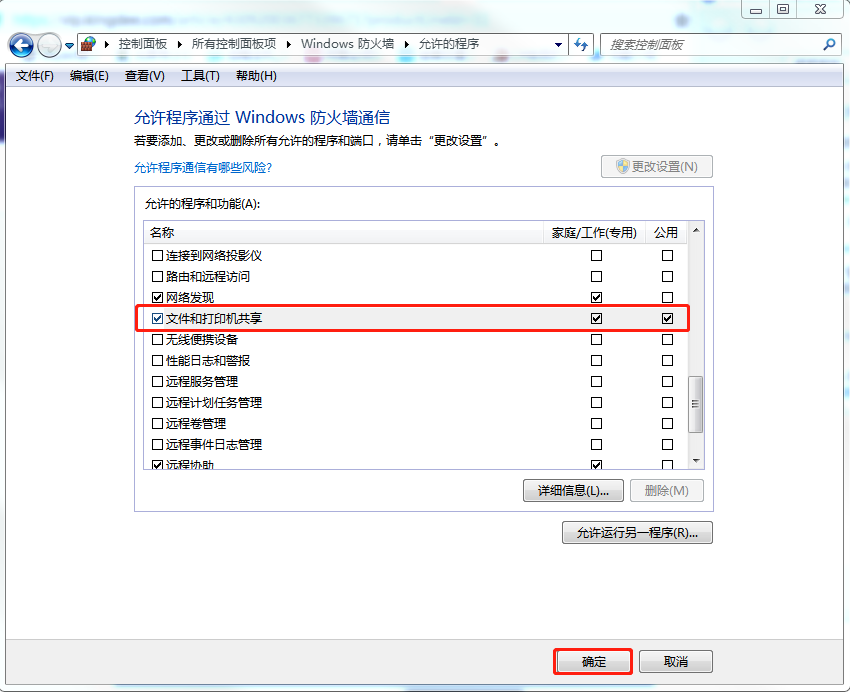Open the 编辑(E) menu
Screen dimensions: 850x692
89,76
